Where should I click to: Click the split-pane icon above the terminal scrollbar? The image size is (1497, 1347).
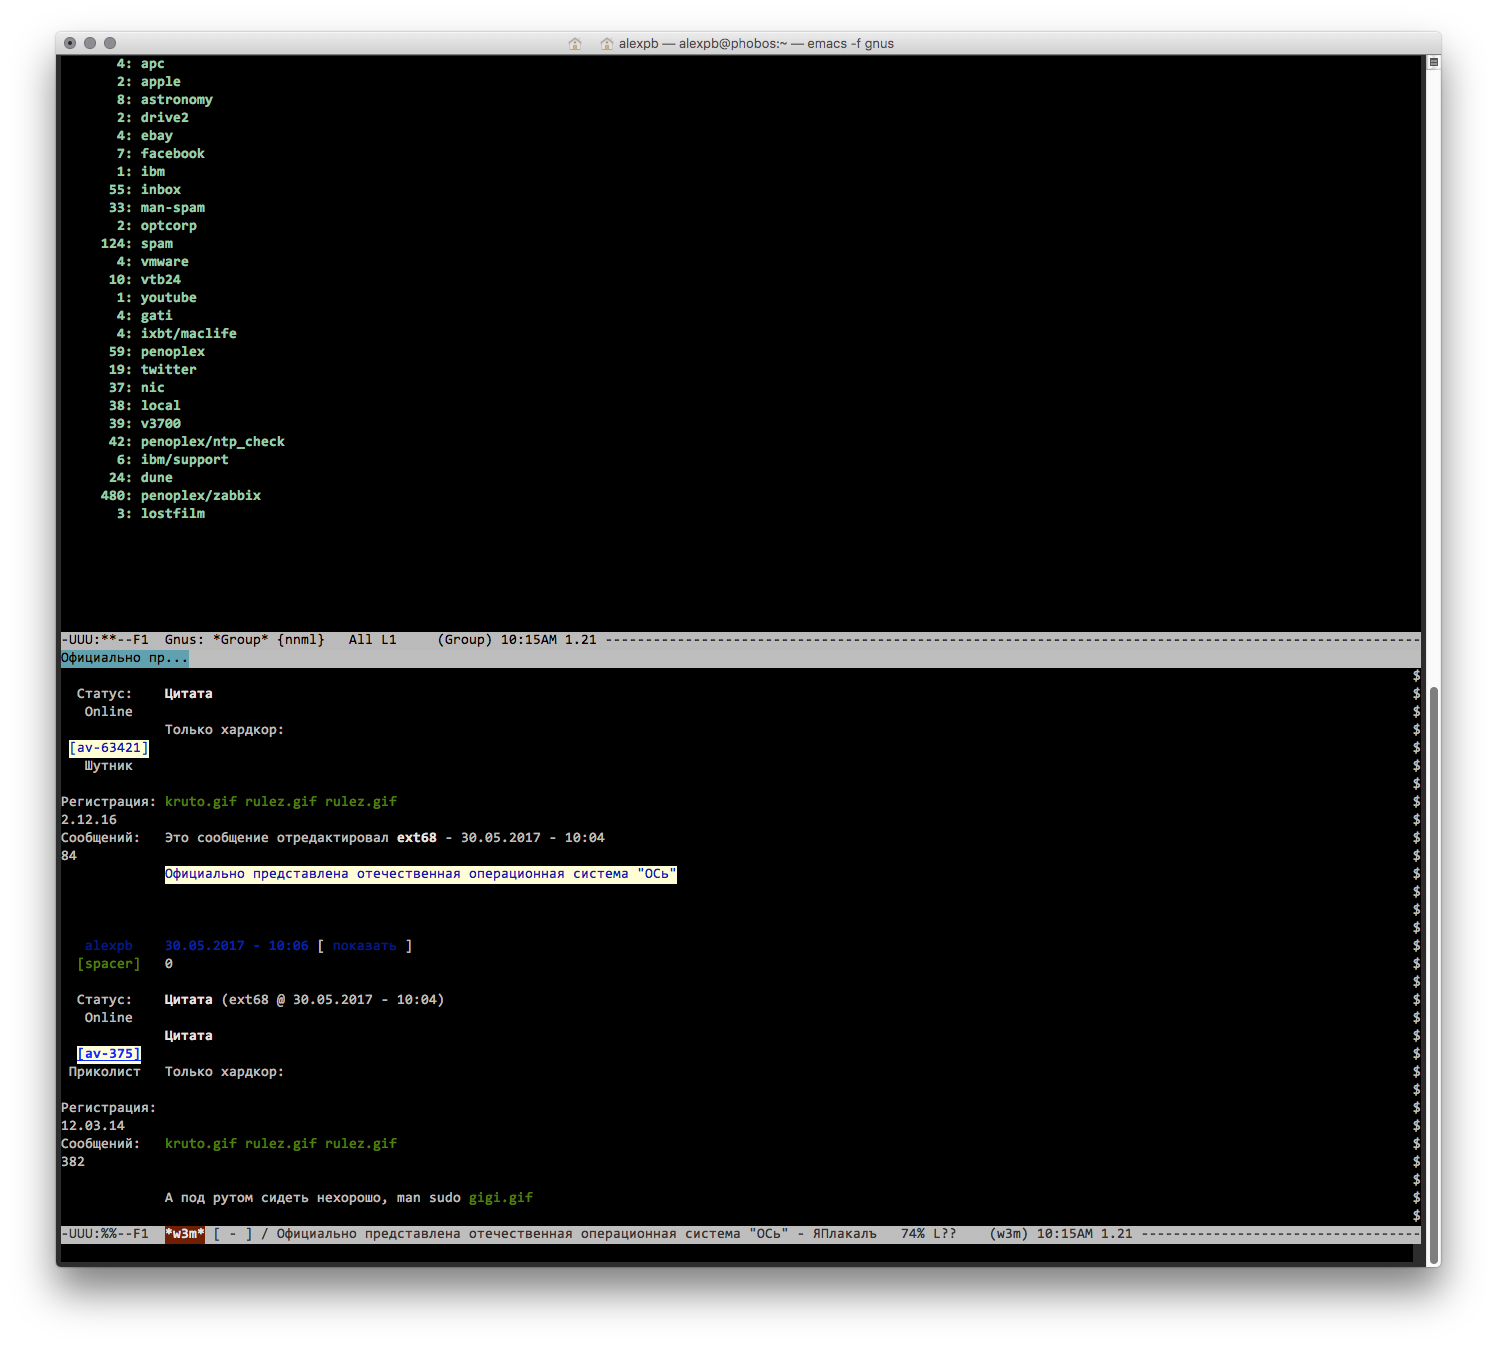tap(1433, 62)
